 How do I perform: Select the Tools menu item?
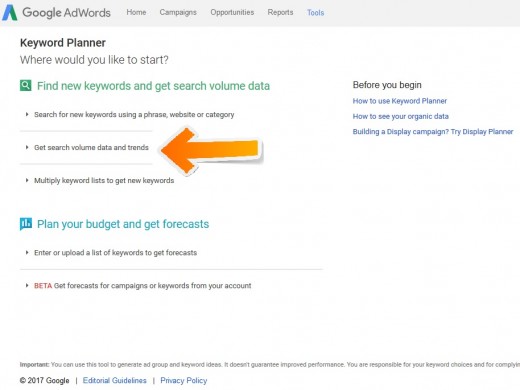click(x=315, y=13)
